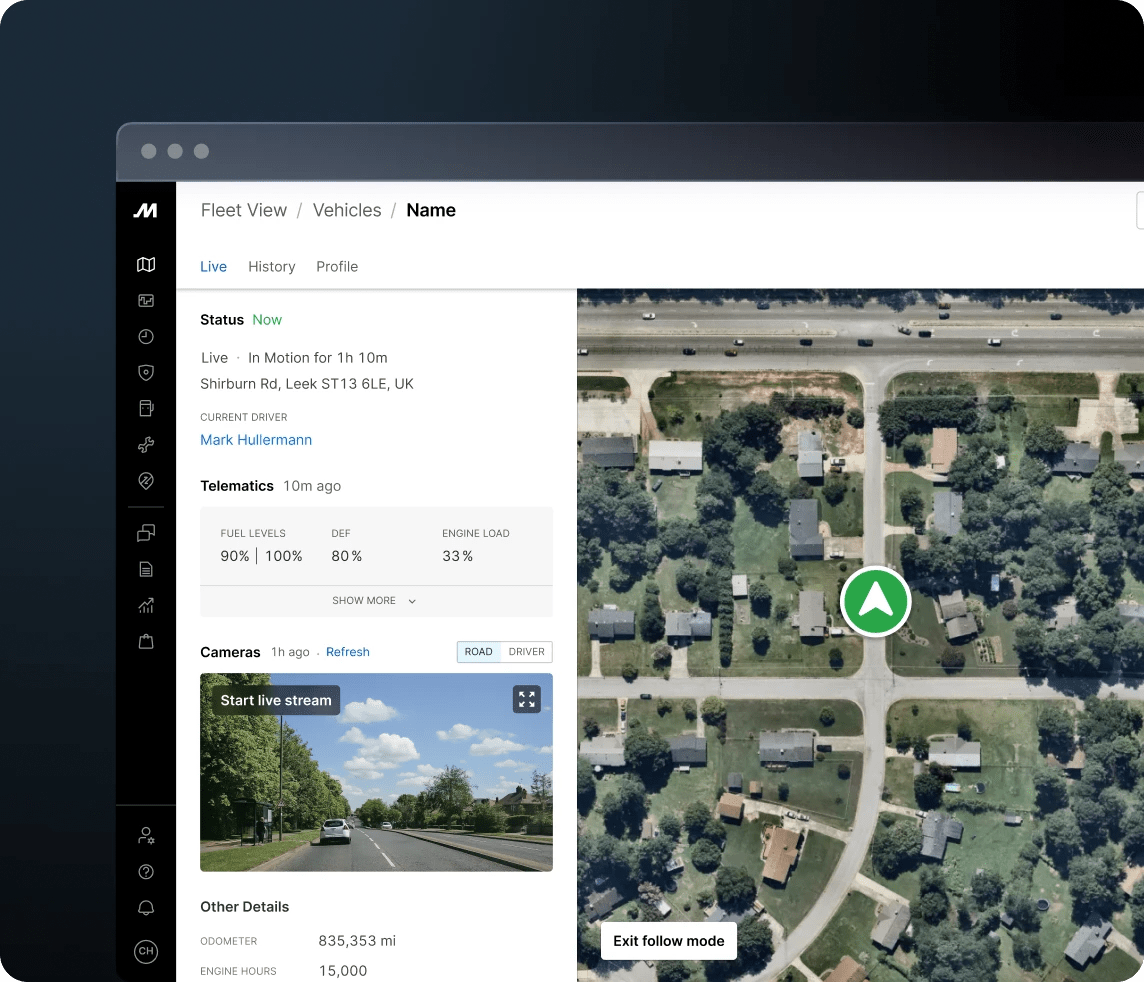
Task: Select the dashcam panel icon in the sidebar
Action: coord(146,300)
